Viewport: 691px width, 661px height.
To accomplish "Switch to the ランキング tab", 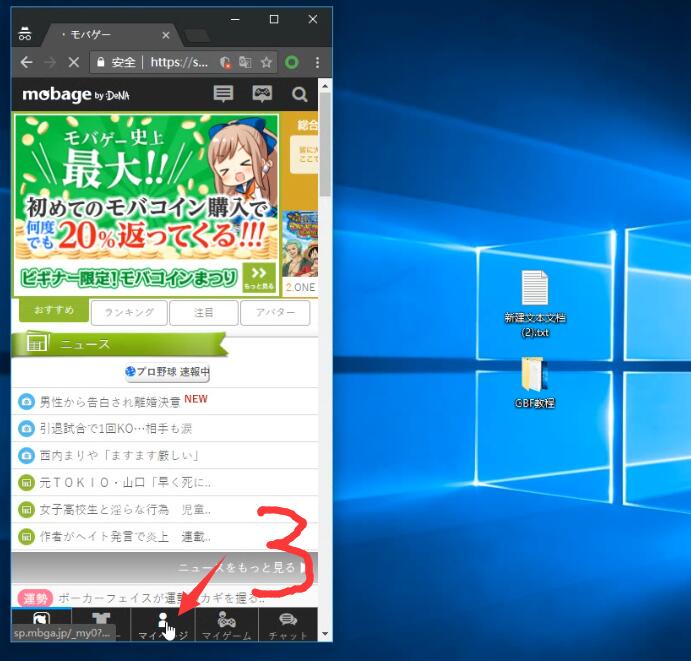I will 129,312.
